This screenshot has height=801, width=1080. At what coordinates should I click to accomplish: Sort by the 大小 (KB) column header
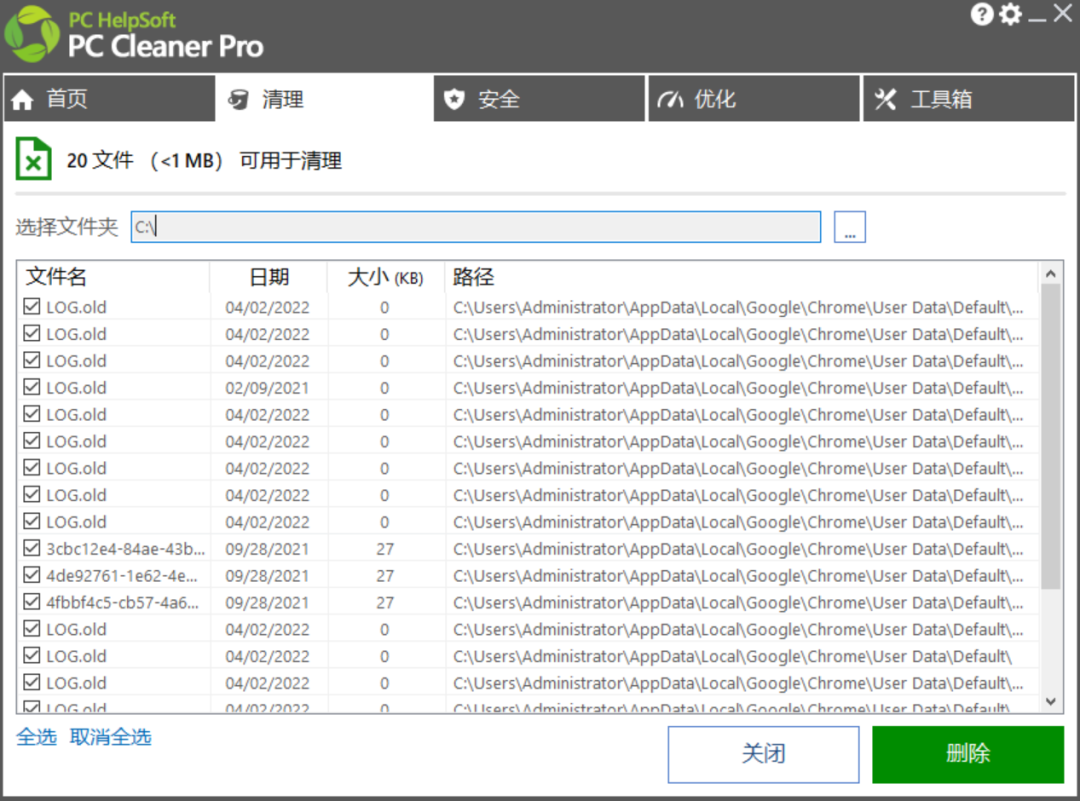(386, 277)
